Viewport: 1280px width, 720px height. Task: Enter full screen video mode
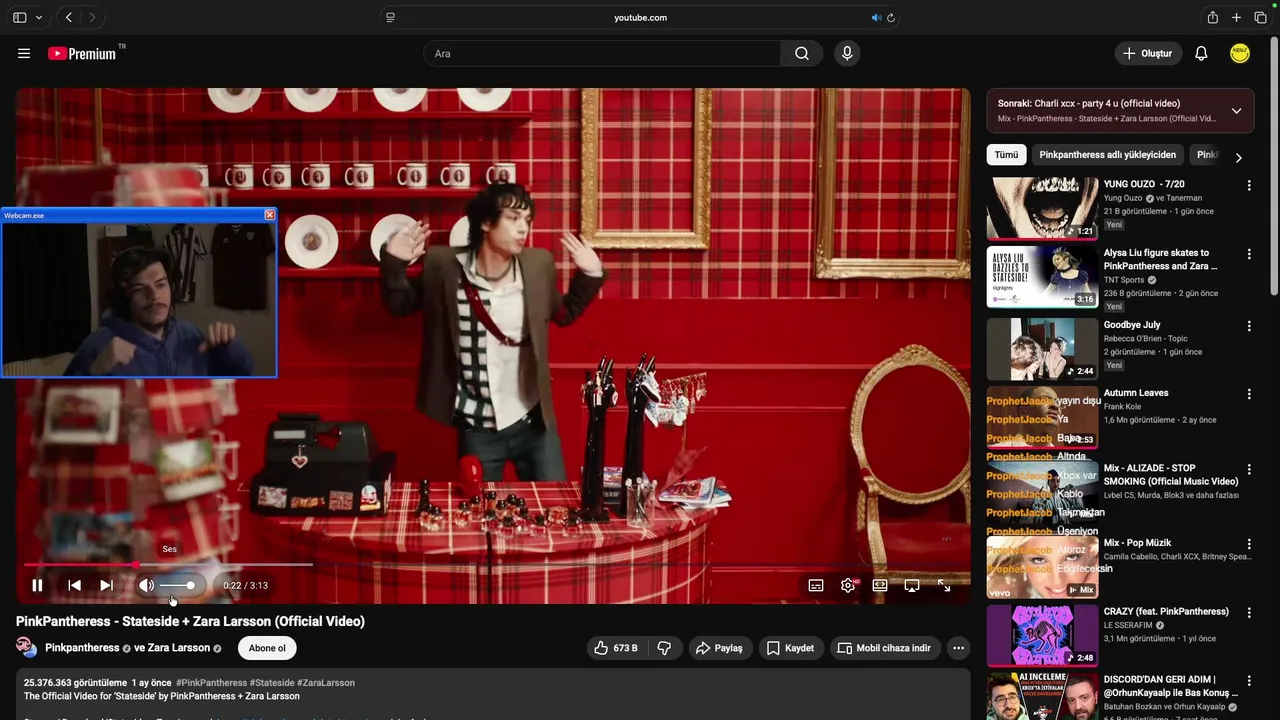(944, 585)
